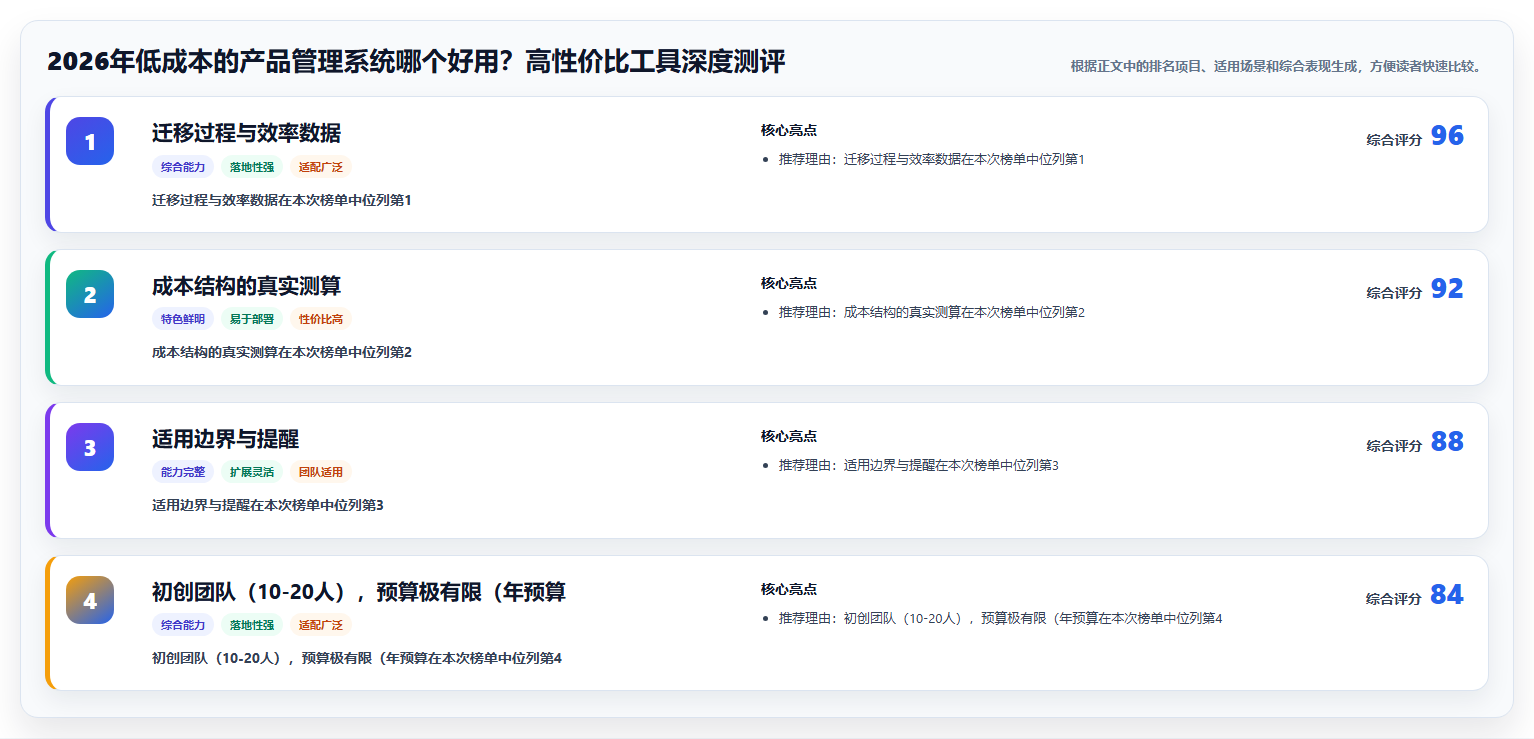Screen dimensions: 1534x739
Task: Click the score value 84
Action: pos(1447,595)
